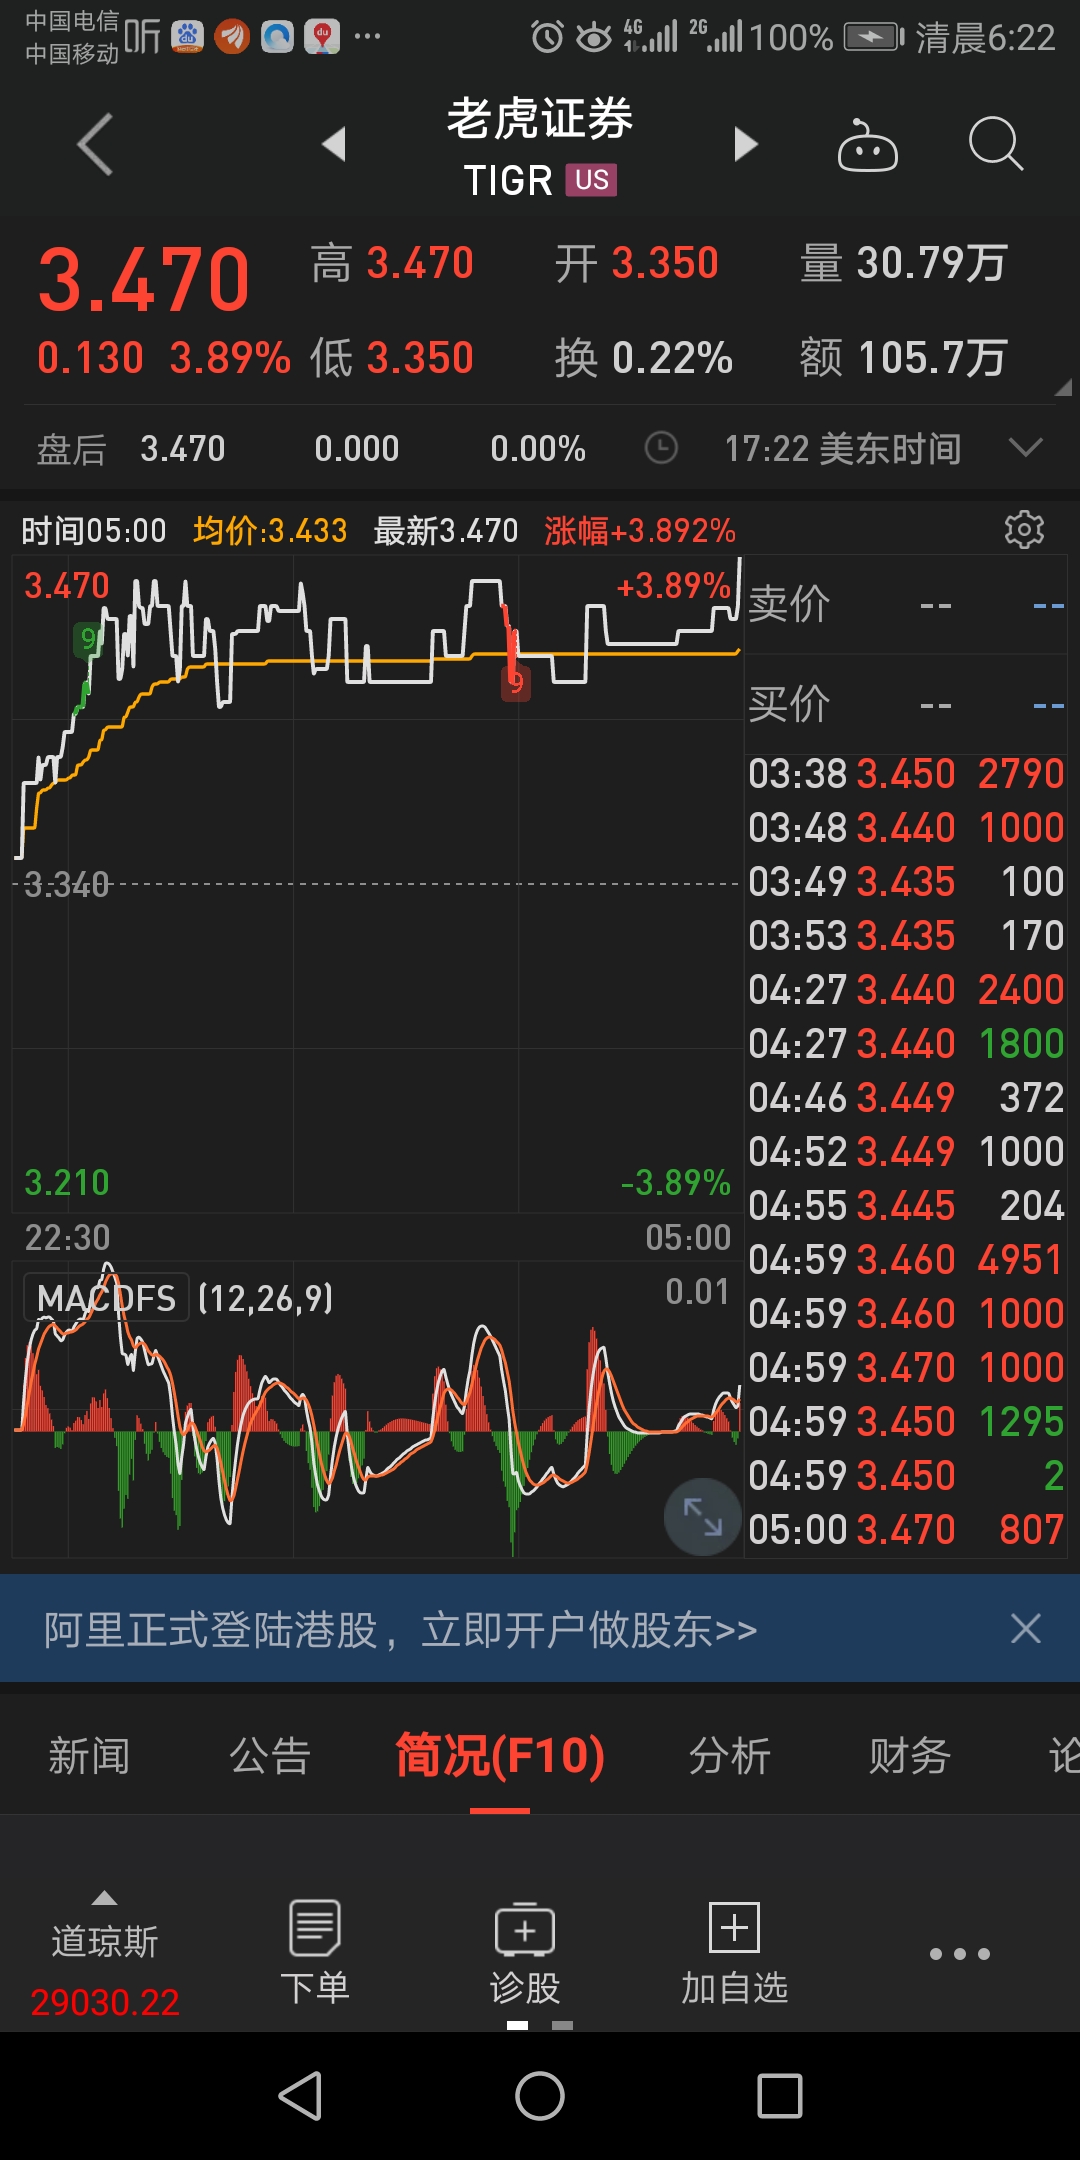Select the 04:59 3.460 4951 trade row

(x=906, y=1260)
